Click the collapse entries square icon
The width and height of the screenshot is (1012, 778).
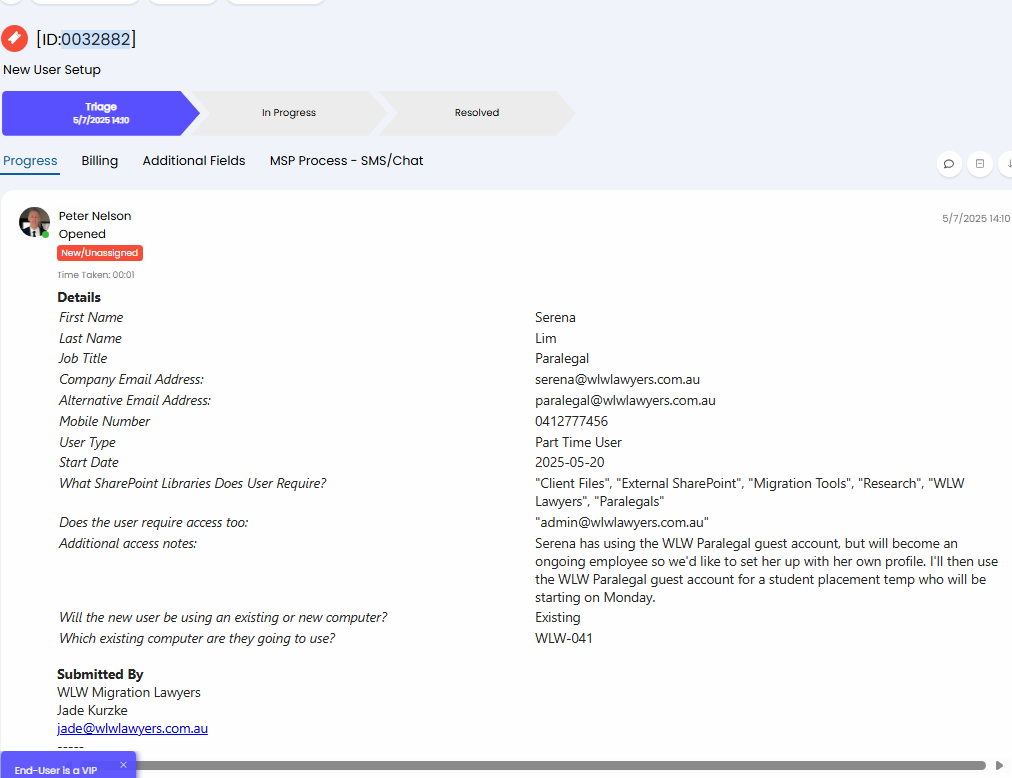click(x=980, y=164)
